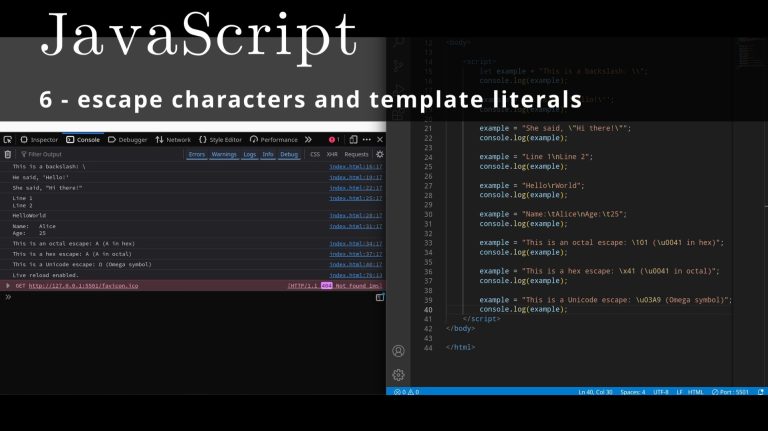Switch to the Inspector tab

(x=39, y=140)
